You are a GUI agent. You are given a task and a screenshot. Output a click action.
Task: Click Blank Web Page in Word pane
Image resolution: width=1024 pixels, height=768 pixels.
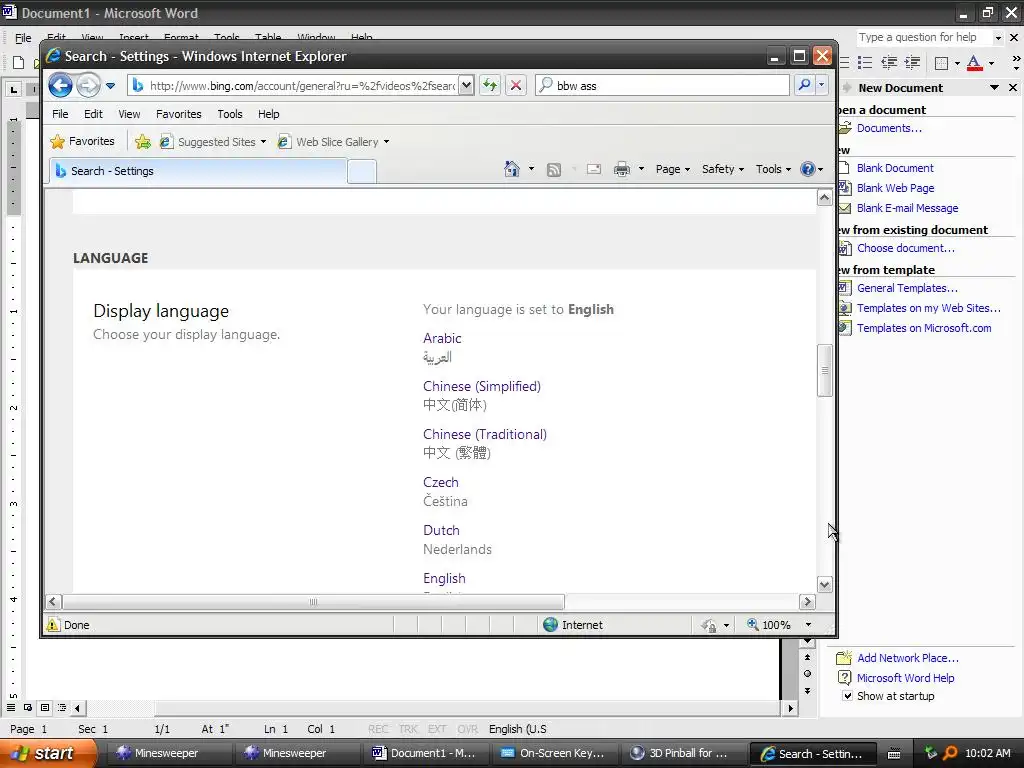click(x=895, y=188)
